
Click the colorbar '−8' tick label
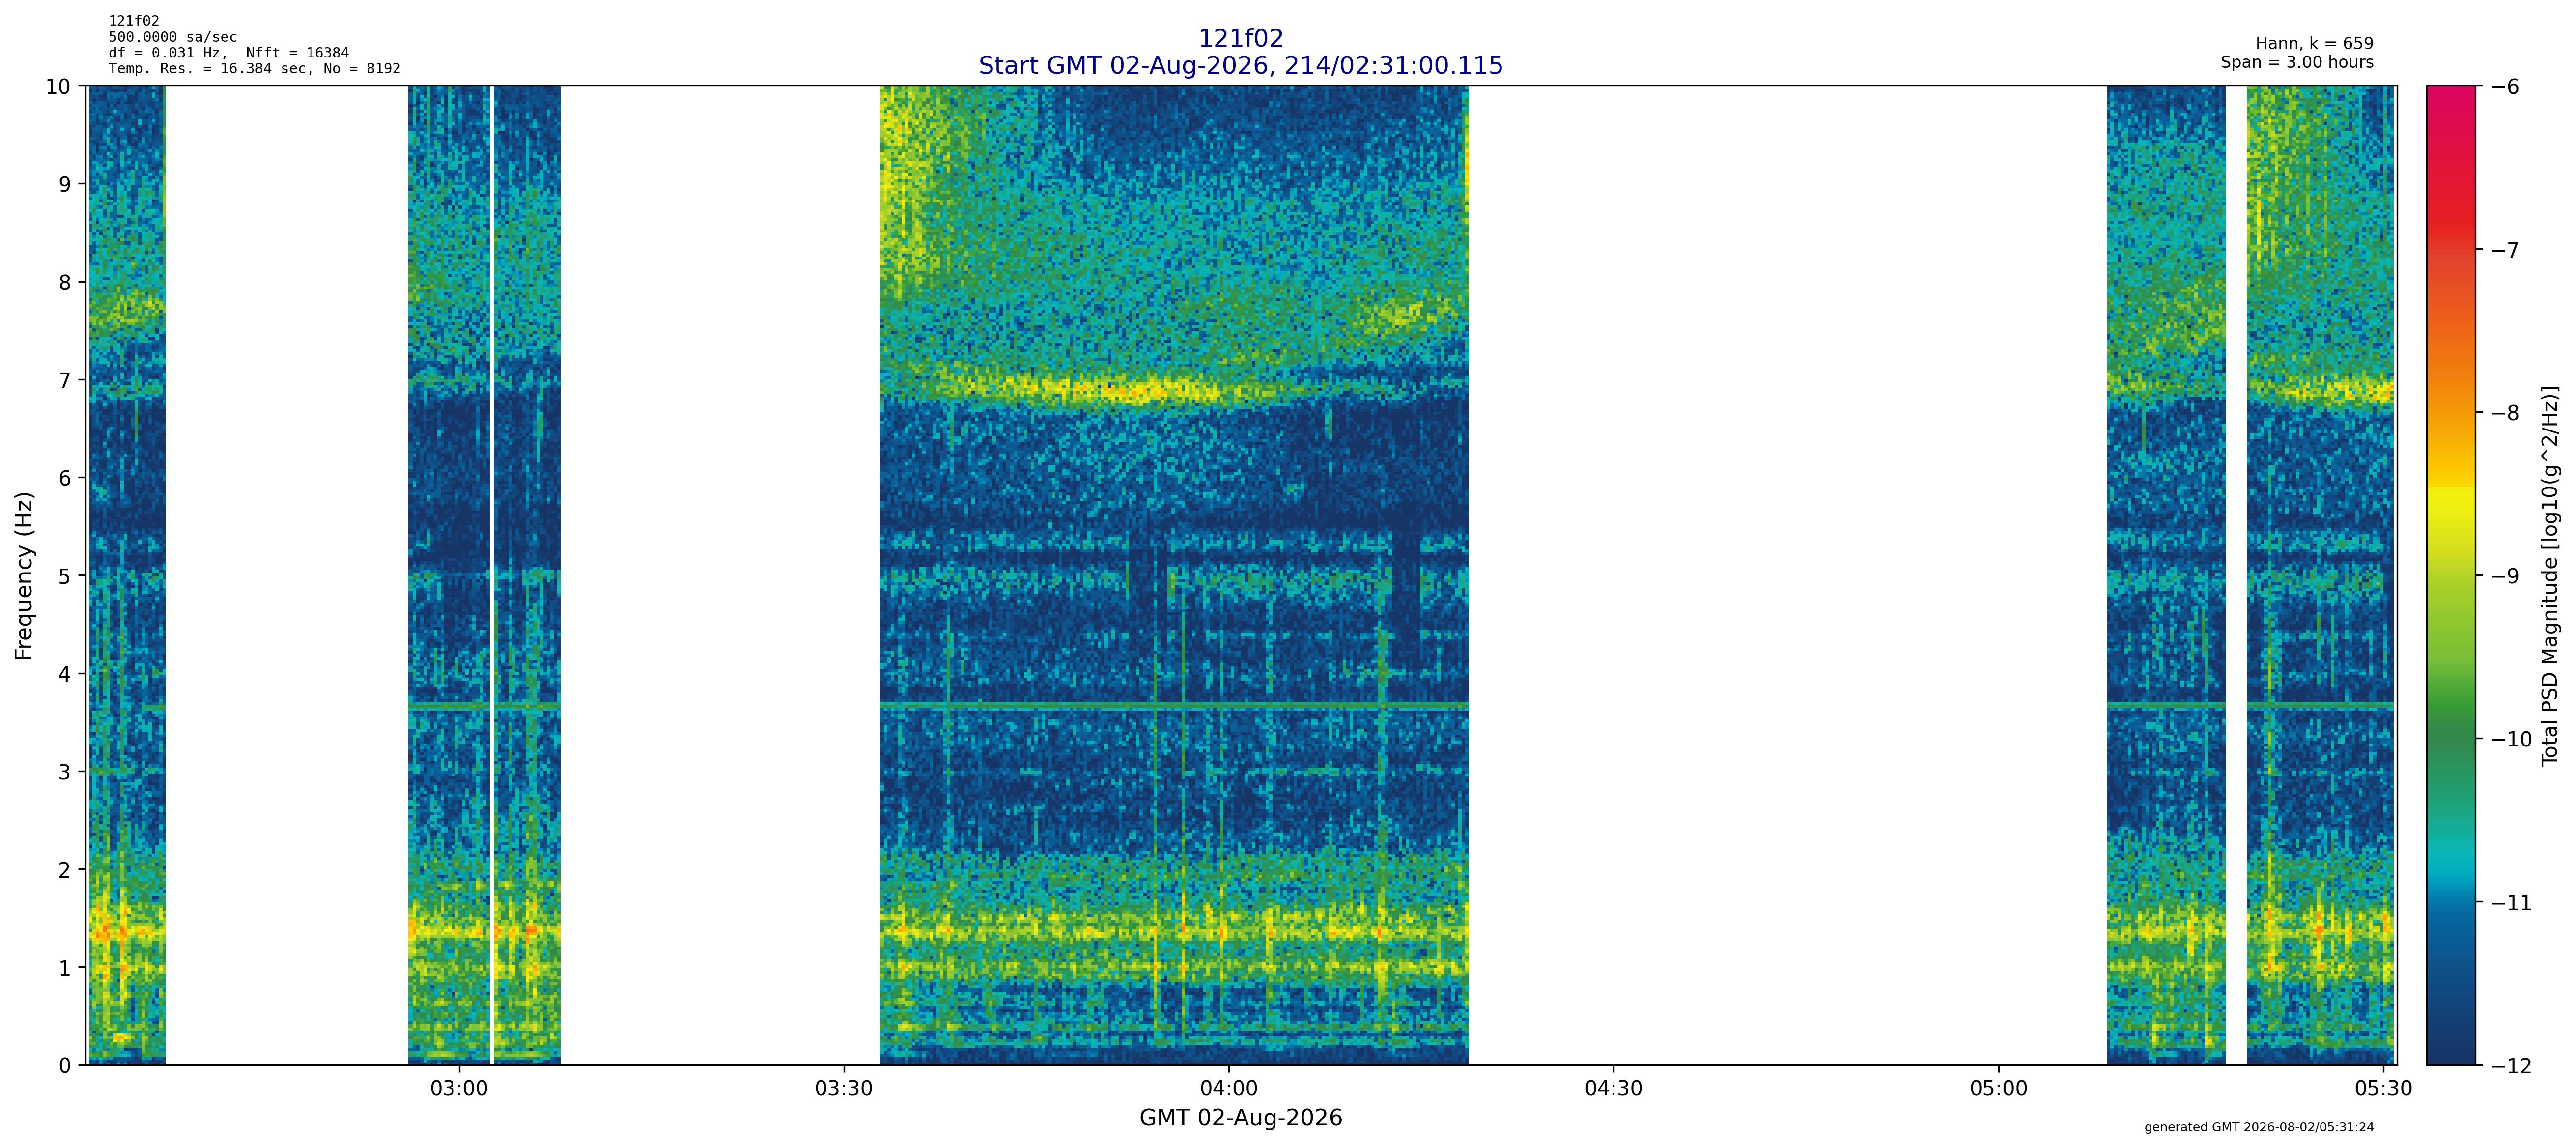[2505, 413]
